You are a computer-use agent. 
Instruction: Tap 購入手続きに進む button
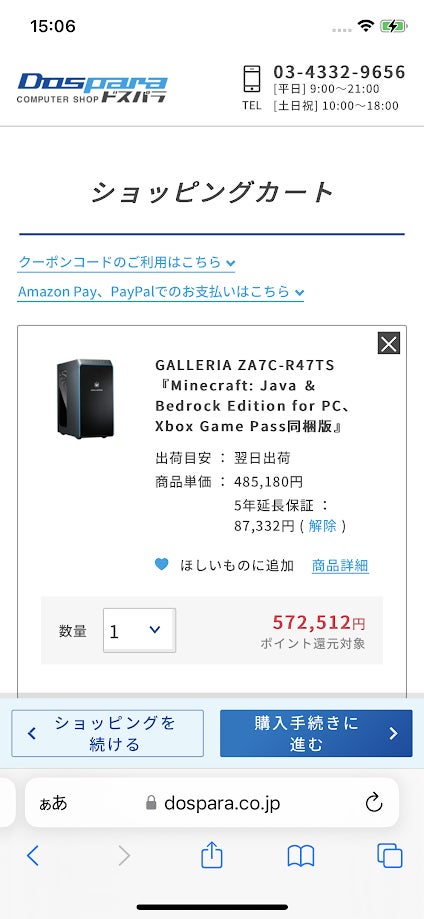[316, 733]
